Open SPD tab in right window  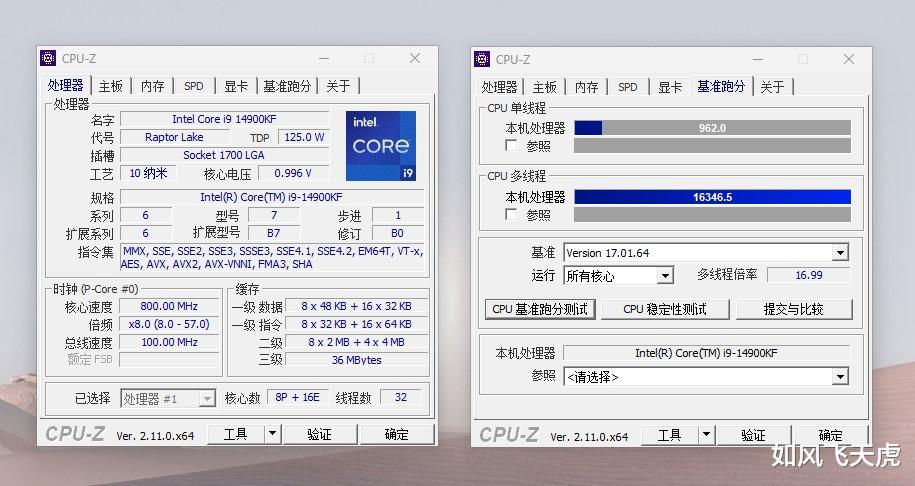pyautogui.click(x=628, y=87)
